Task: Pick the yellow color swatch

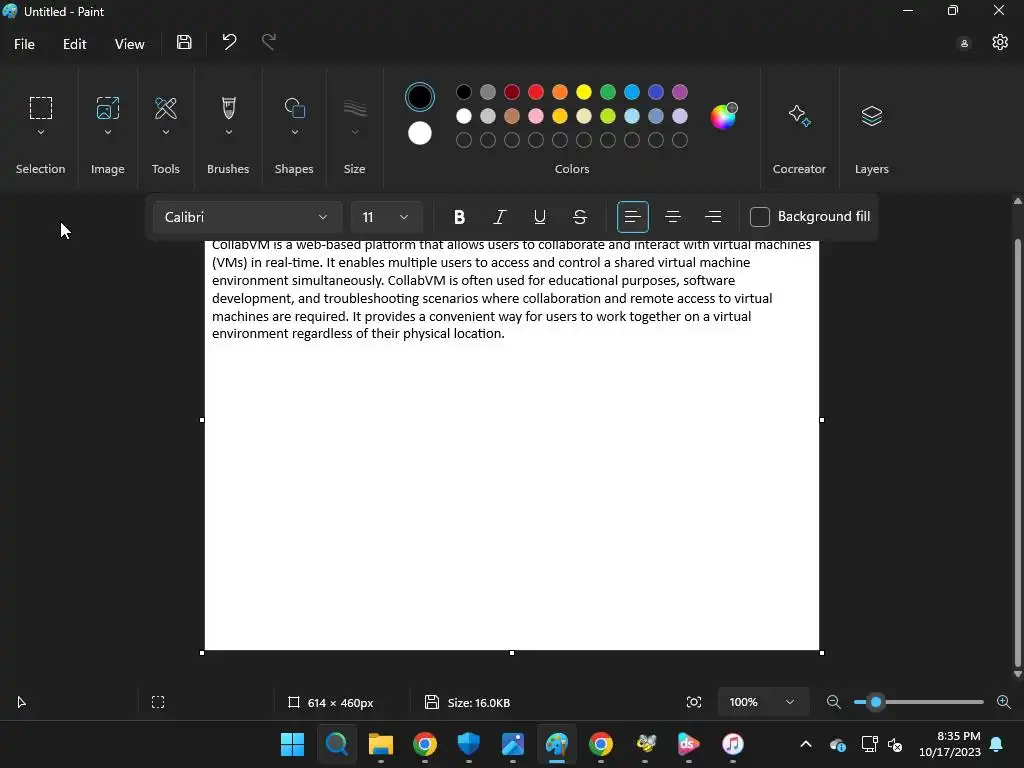Action: (584, 92)
